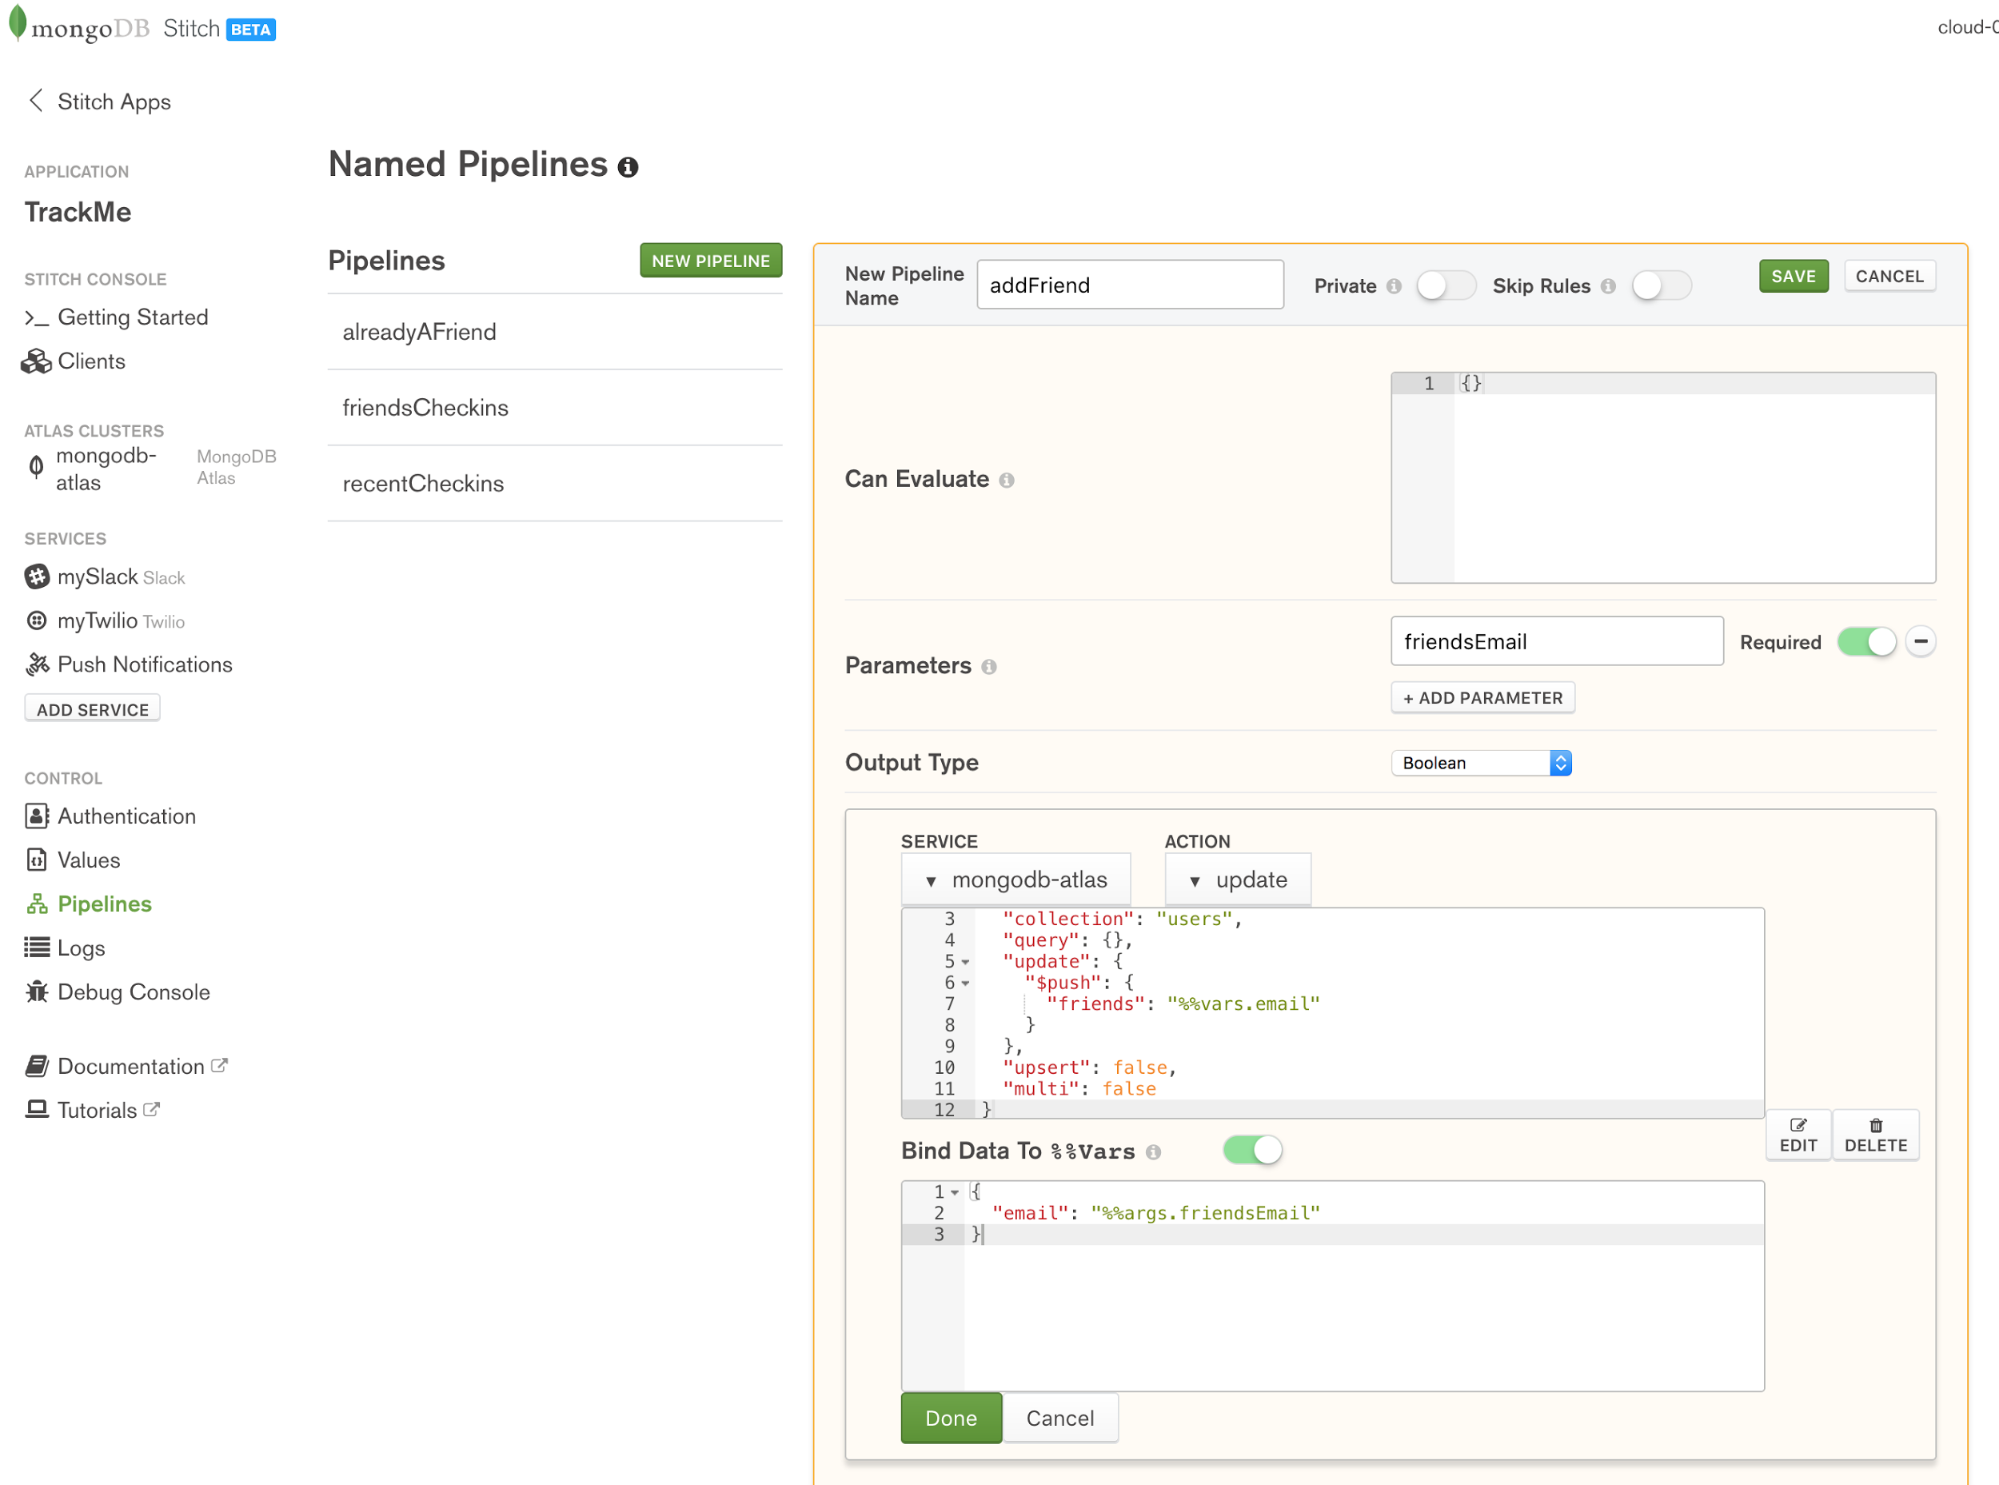Click the NEW PIPELINE button
The height and width of the screenshot is (1485, 1999).
point(710,260)
